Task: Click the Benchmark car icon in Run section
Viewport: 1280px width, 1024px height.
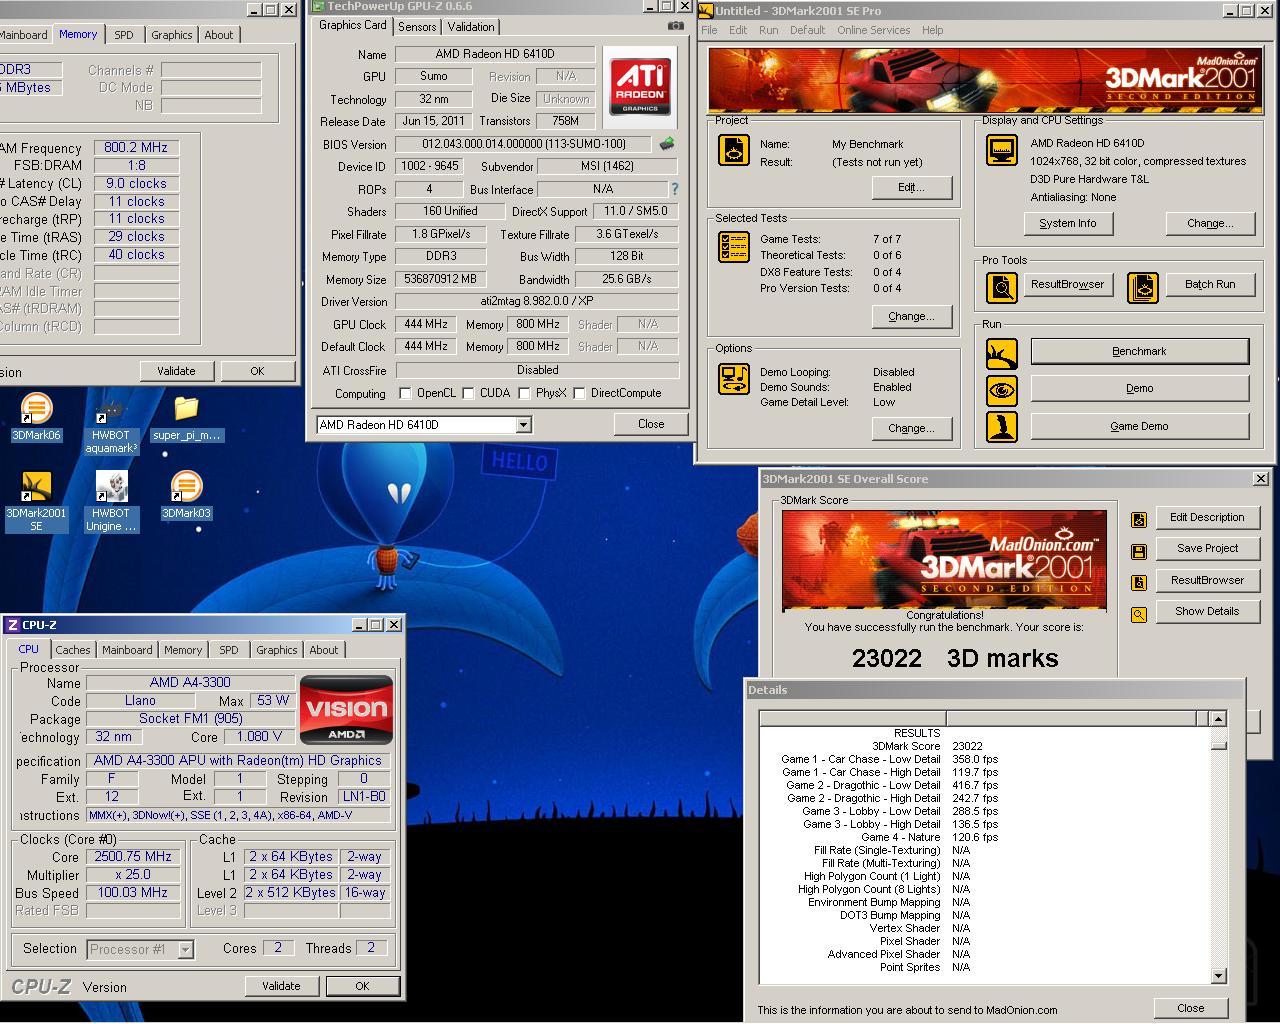Action: [x=1001, y=353]
